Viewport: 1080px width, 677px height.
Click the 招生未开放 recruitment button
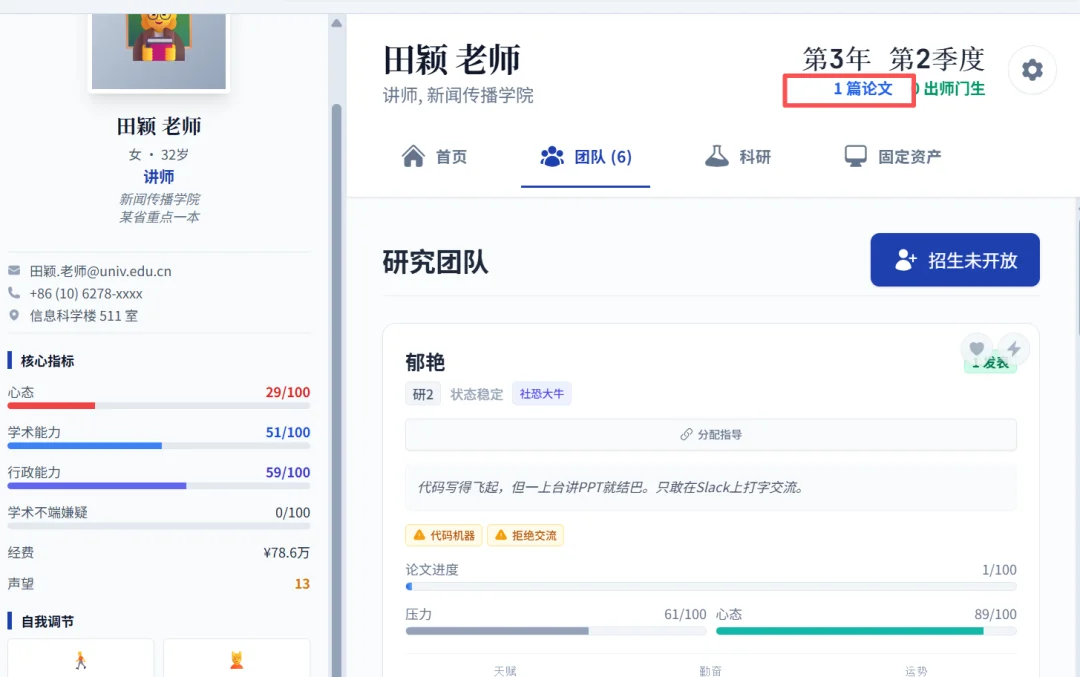pos(954,260)
